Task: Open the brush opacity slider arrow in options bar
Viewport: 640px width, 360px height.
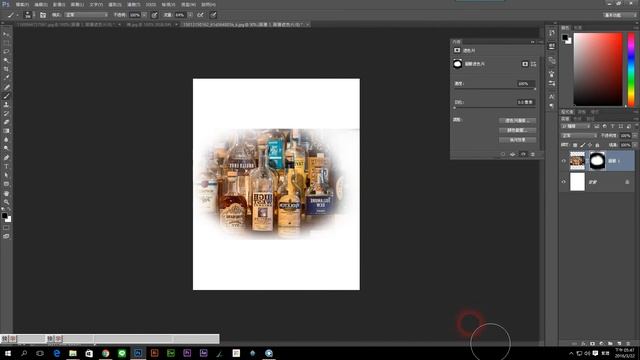Action: [x=144, y=15]
